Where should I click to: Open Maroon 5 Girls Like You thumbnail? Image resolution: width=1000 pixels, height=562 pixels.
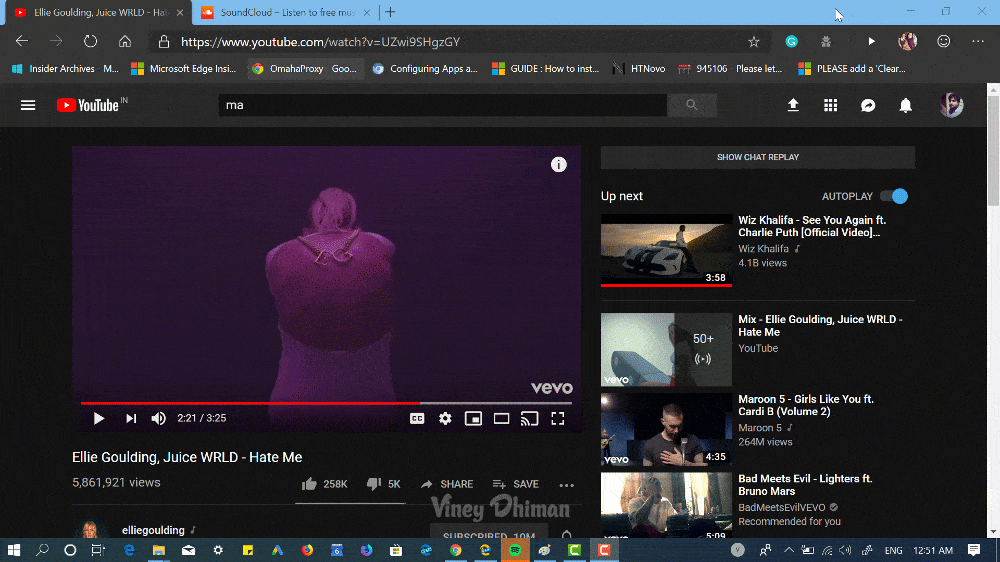[666, 429]
